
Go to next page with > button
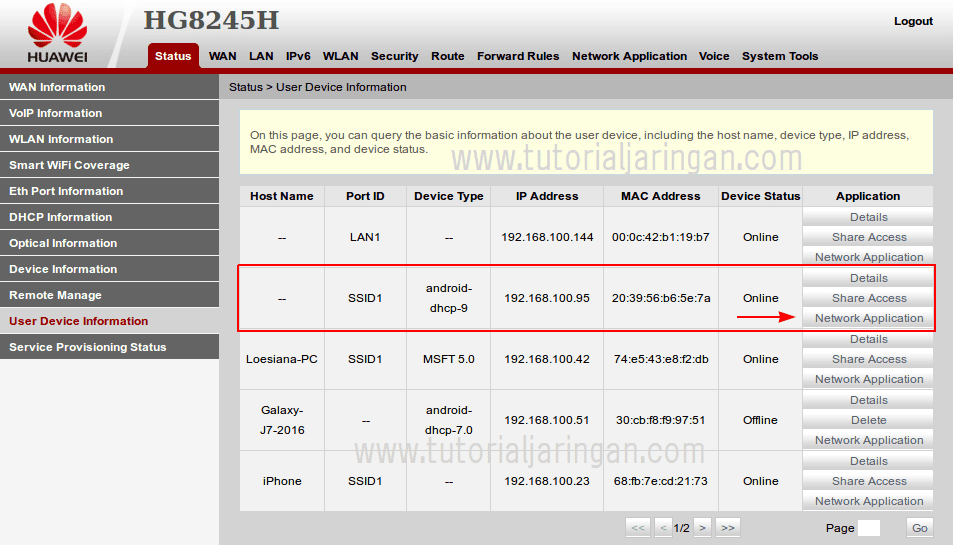click(702, 527)
